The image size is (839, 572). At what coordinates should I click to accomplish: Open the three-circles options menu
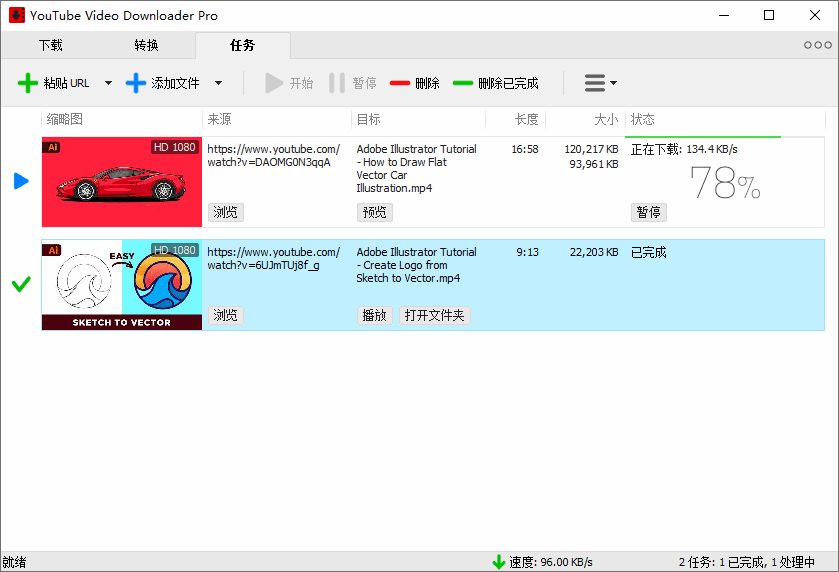(818, 45)
